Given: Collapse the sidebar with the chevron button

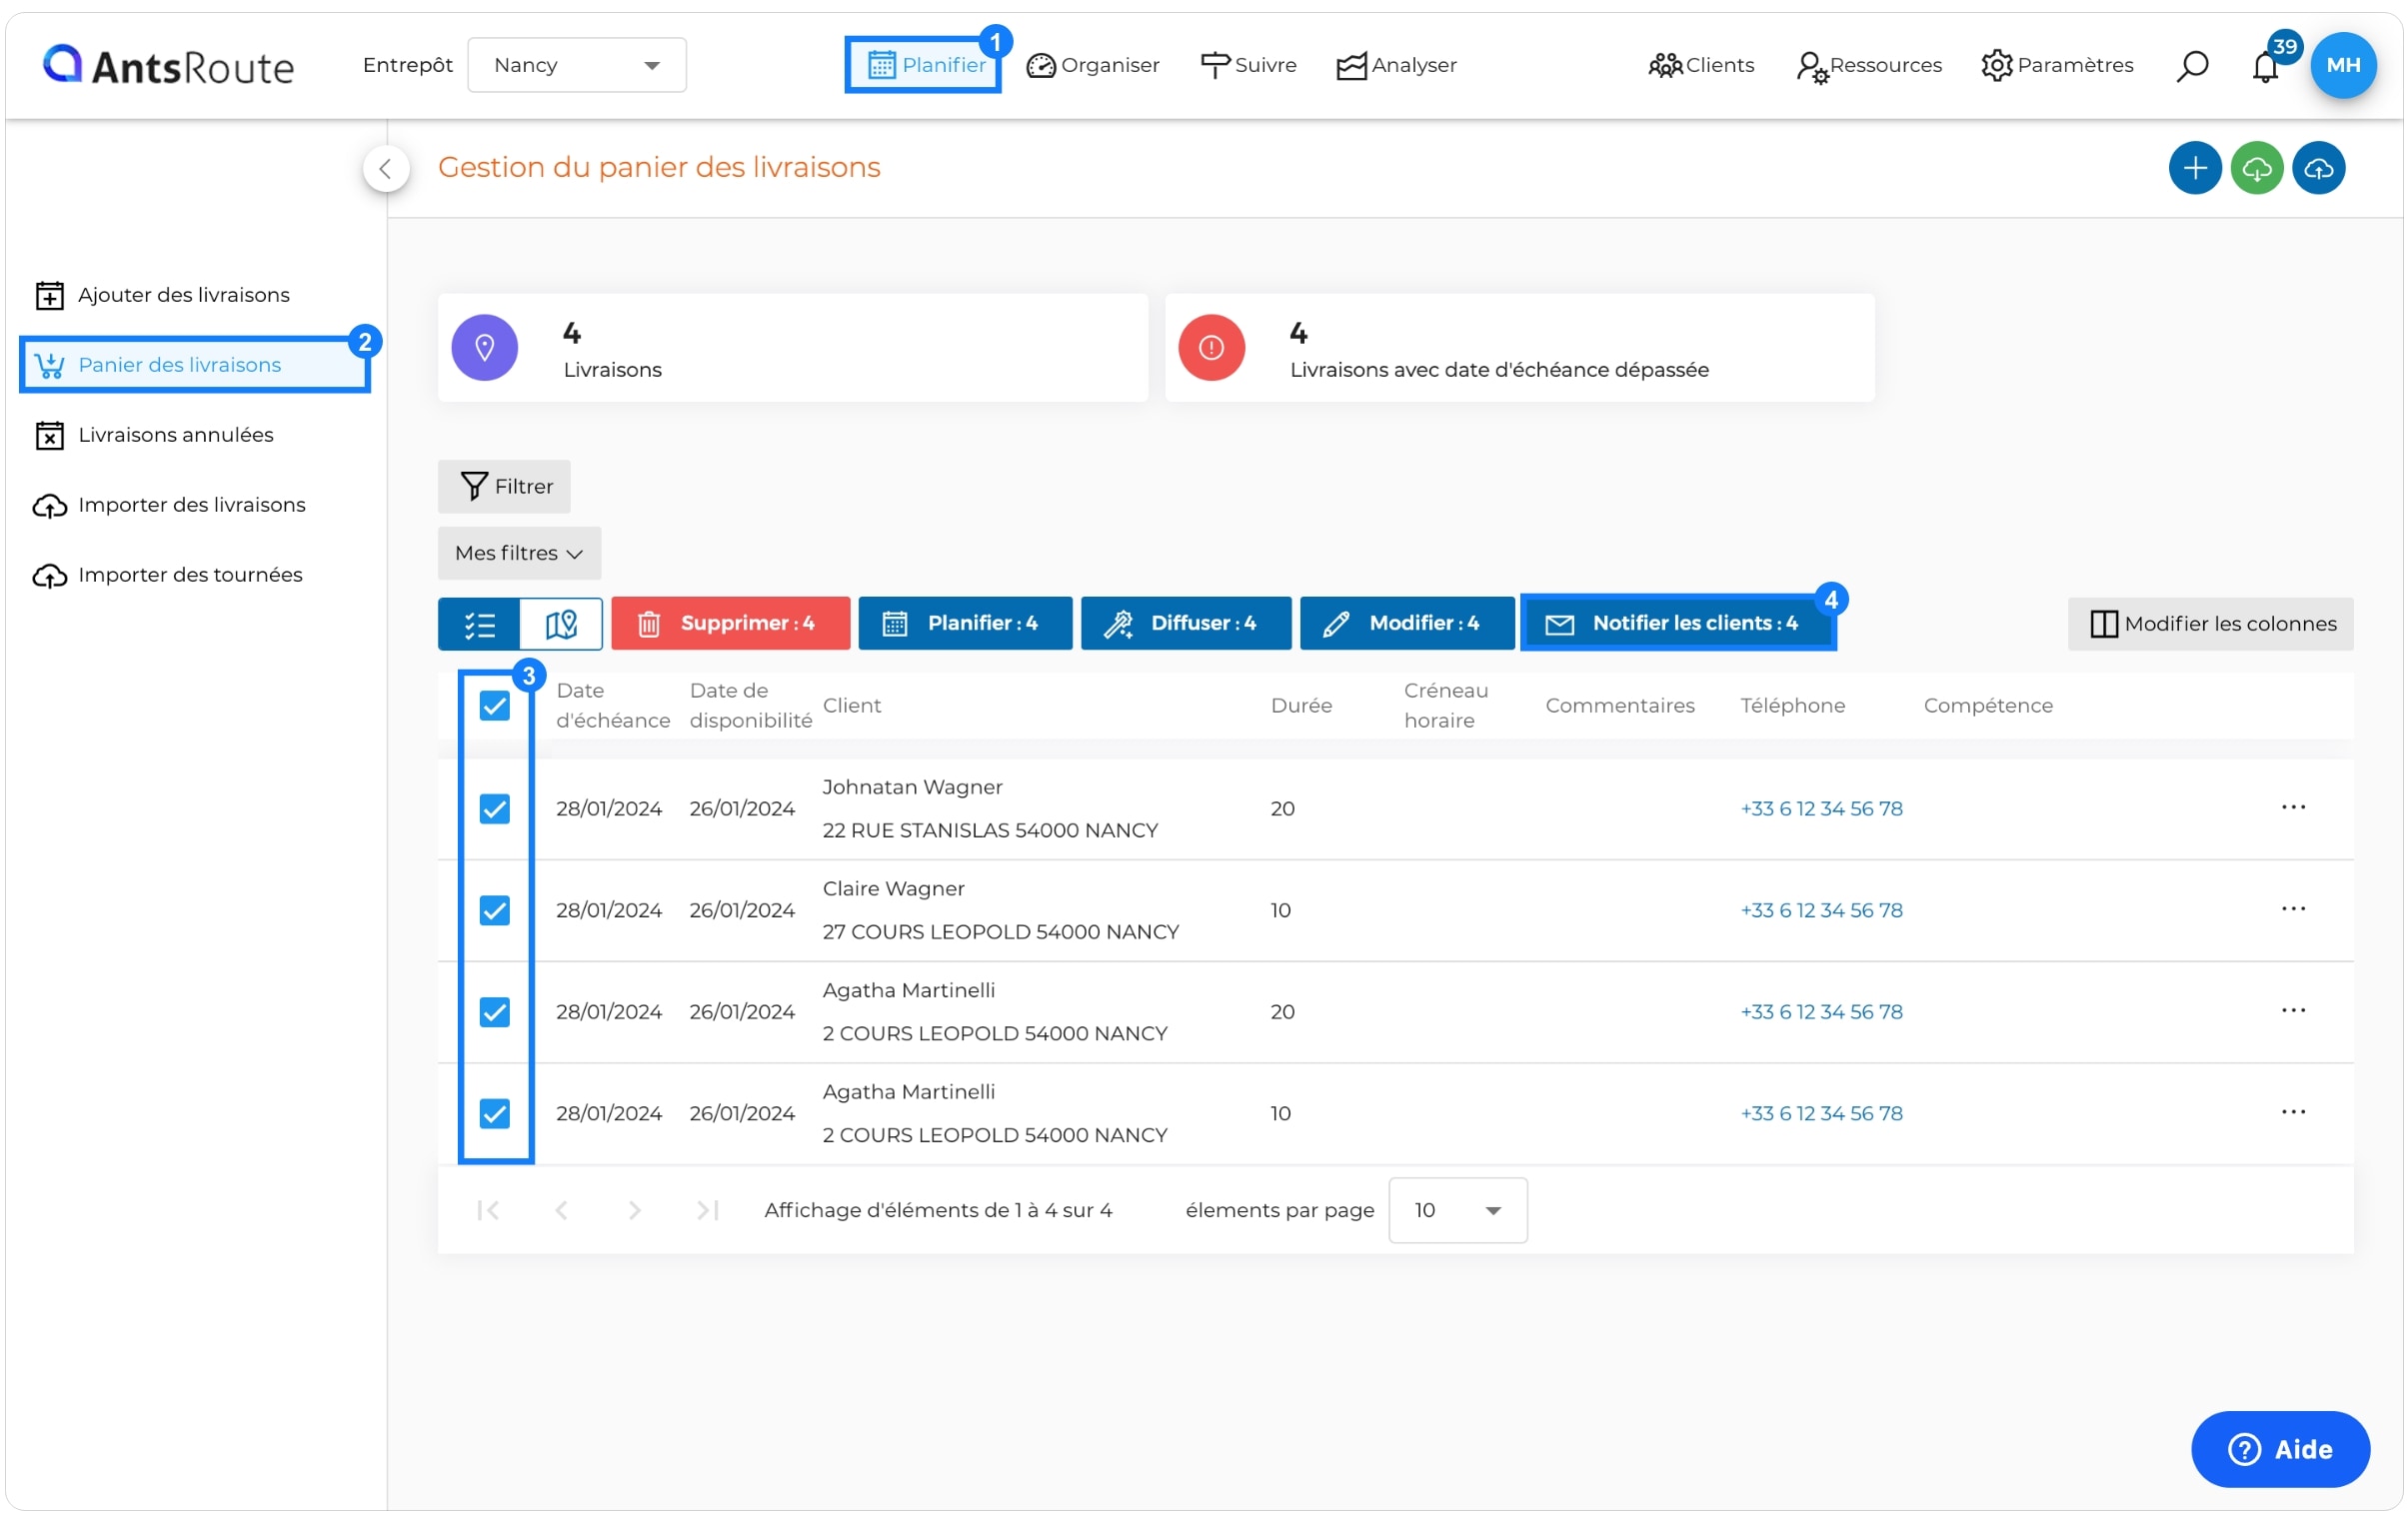Looking at the screenshot, I should pyautogui.click(x=386, y=168).
